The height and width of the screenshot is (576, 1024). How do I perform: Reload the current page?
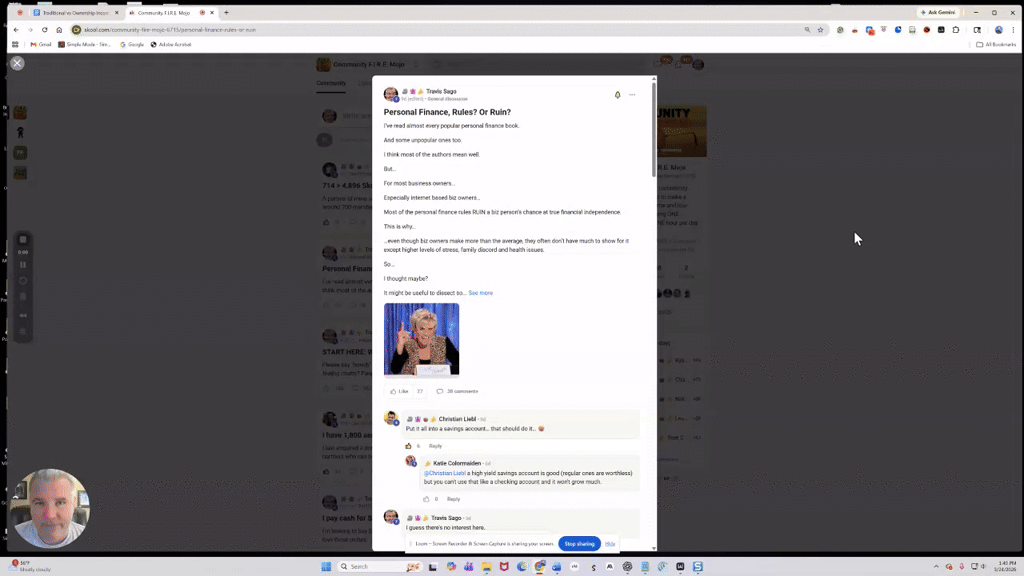coord(44,30)
